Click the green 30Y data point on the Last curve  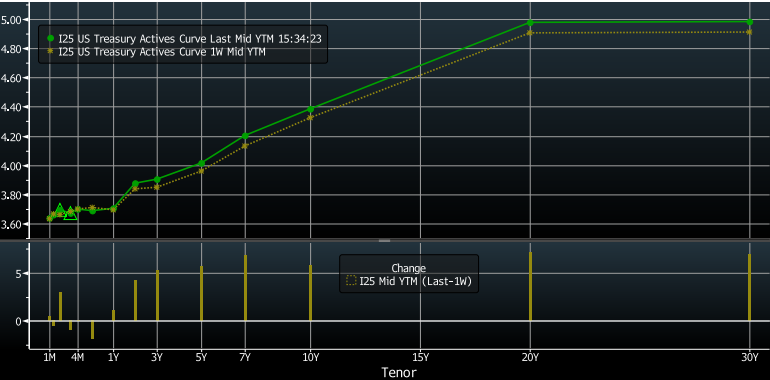click(x=749, y=22)
